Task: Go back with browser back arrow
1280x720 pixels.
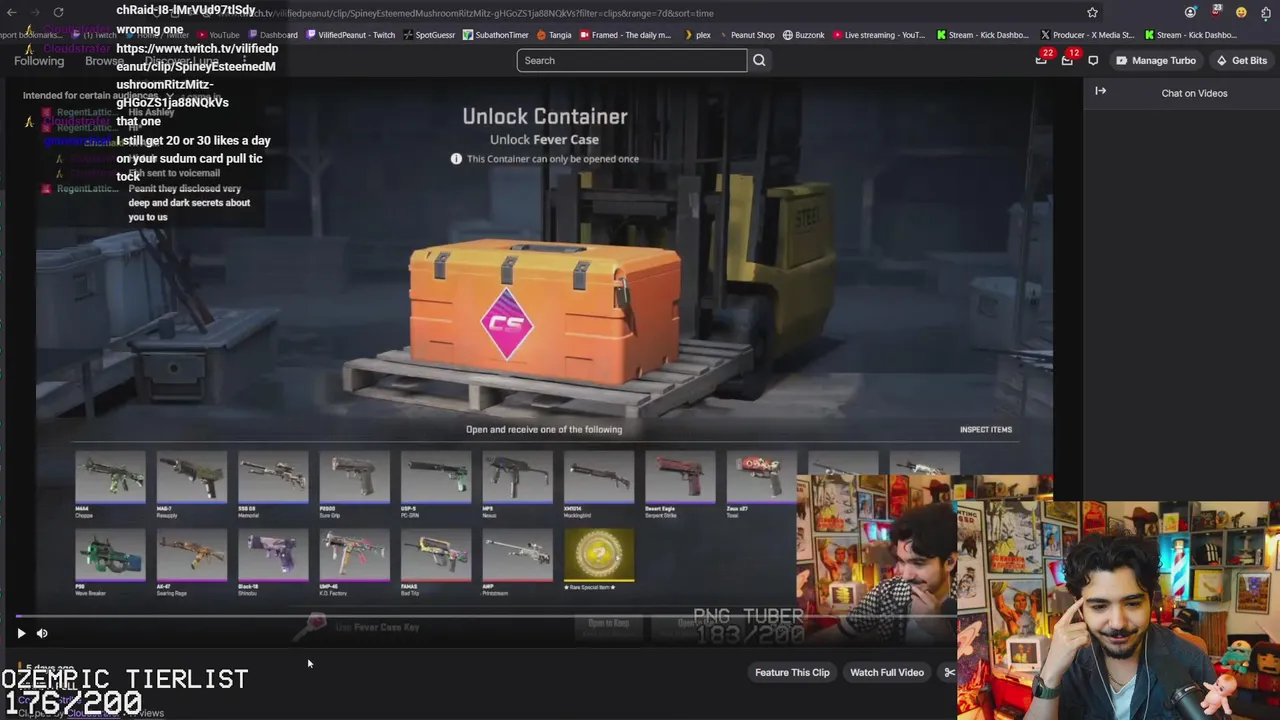Action: coord(12,12)
